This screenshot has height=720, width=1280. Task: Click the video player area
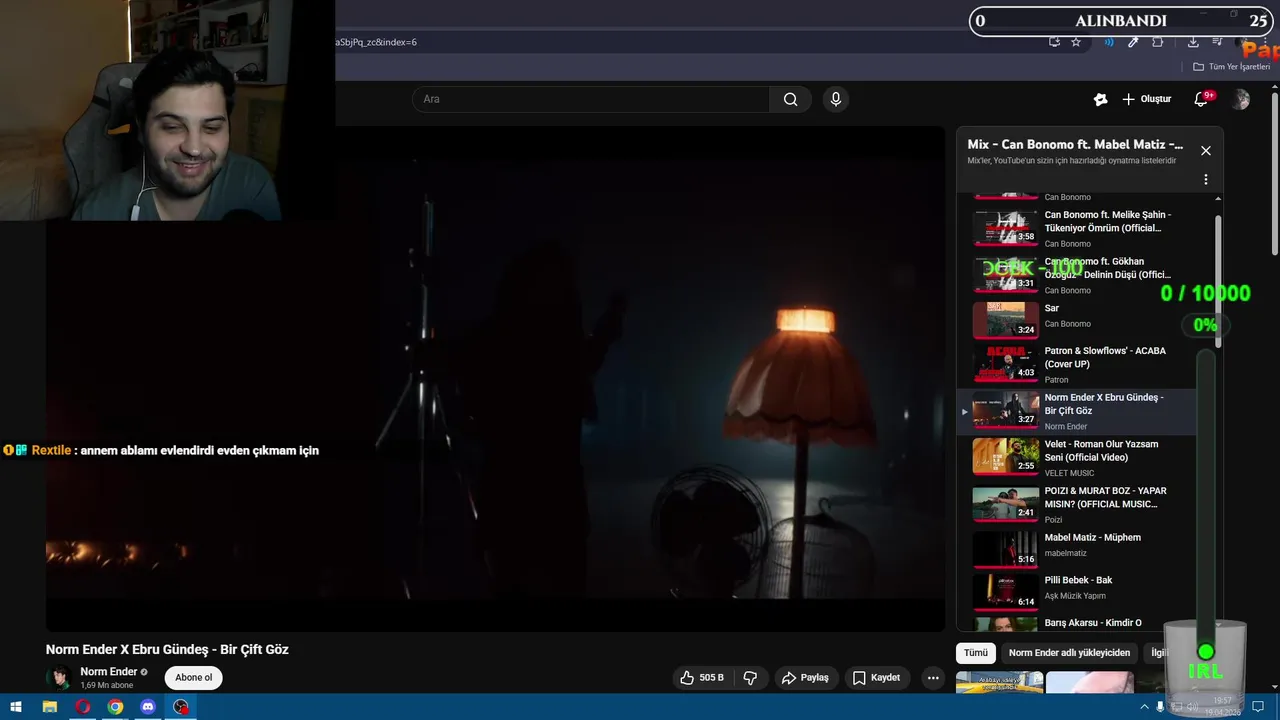pos(495,378)
